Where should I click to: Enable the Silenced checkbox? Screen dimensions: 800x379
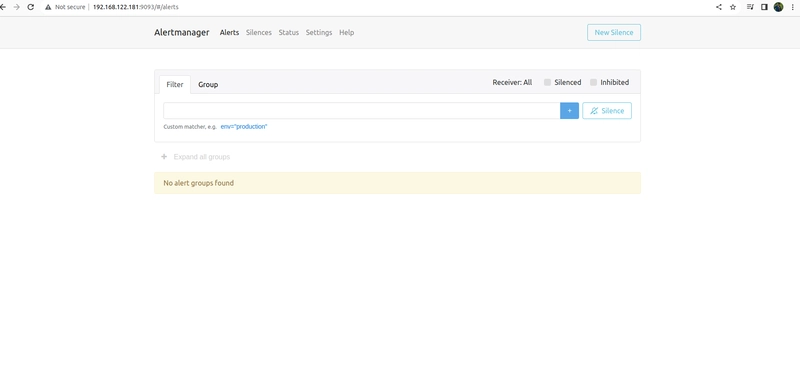547,82
